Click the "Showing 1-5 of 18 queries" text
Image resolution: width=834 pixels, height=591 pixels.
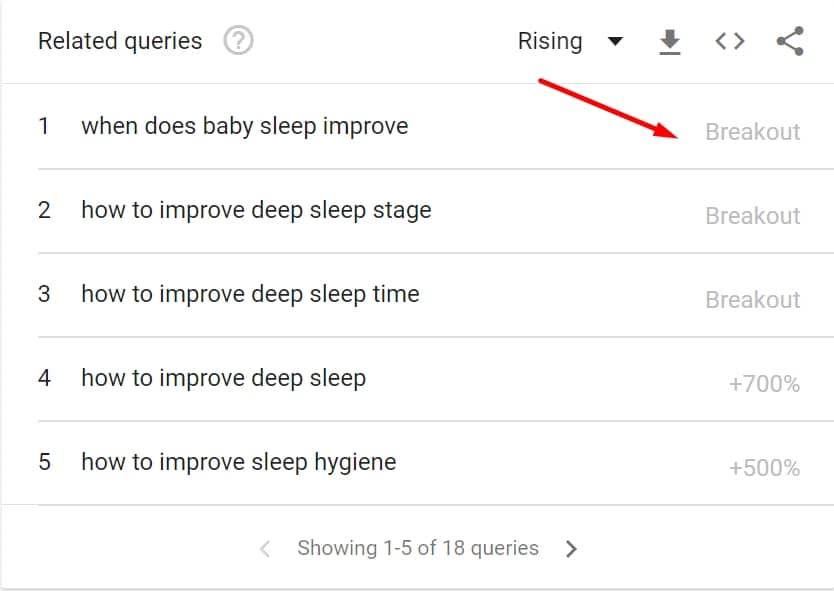click(418, 548)
